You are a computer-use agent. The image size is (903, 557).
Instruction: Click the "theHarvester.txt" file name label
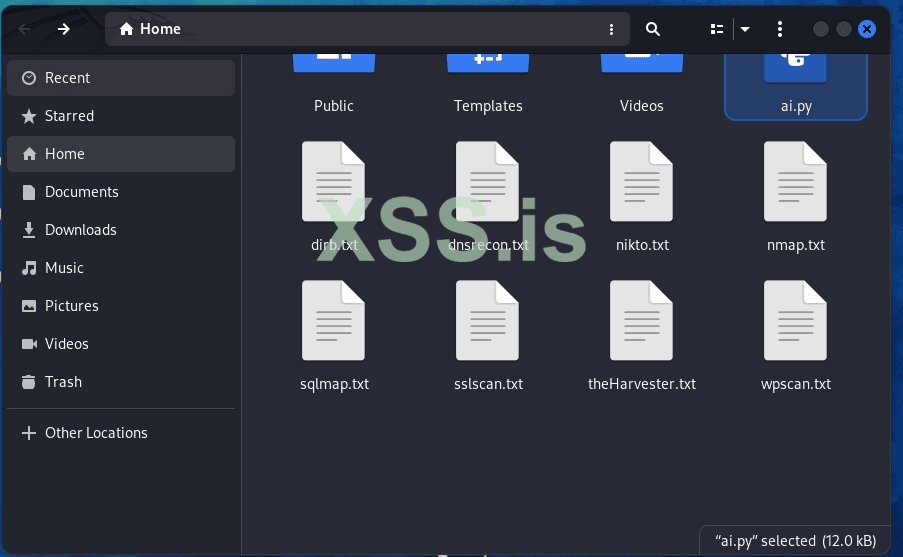(x=642, y=384)
